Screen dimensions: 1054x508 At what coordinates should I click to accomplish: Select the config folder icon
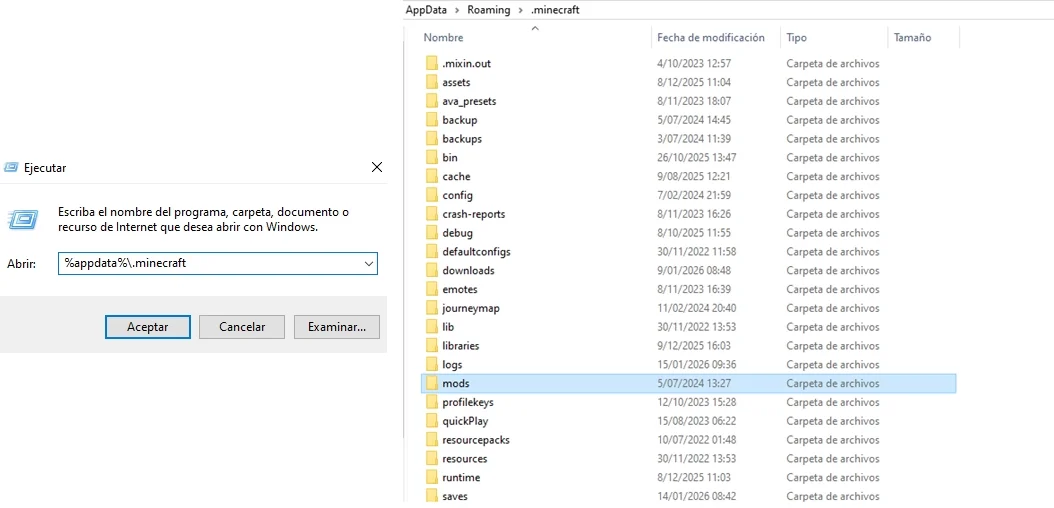click(432, 195)
